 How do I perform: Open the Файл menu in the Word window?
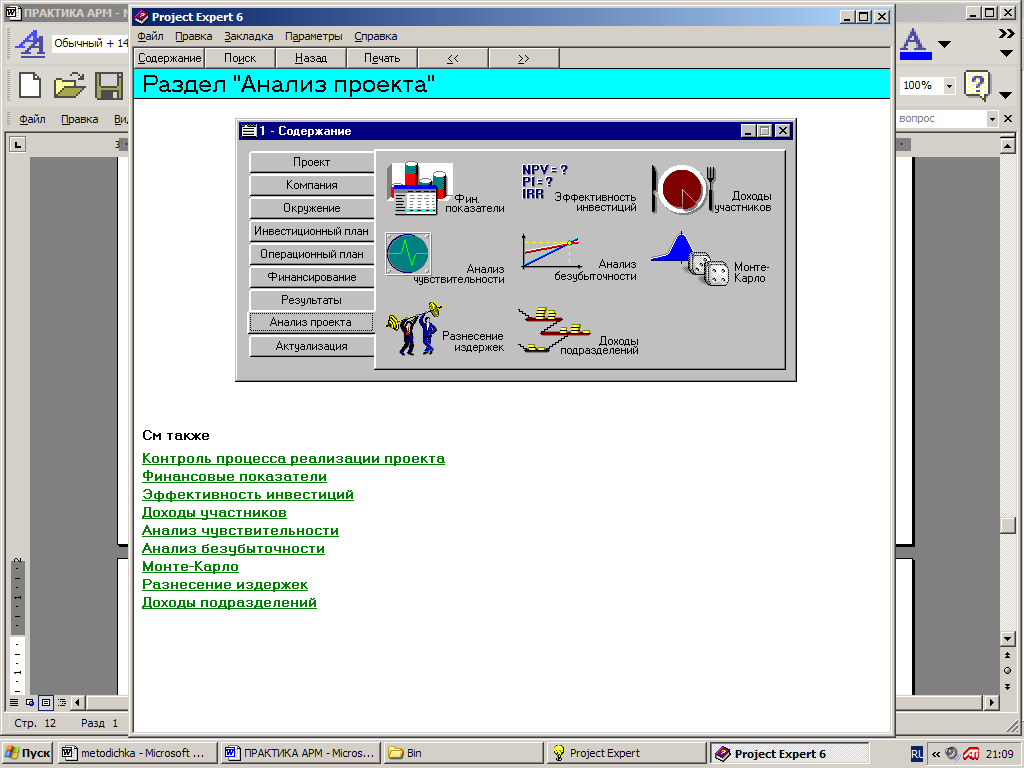[32, 119]
